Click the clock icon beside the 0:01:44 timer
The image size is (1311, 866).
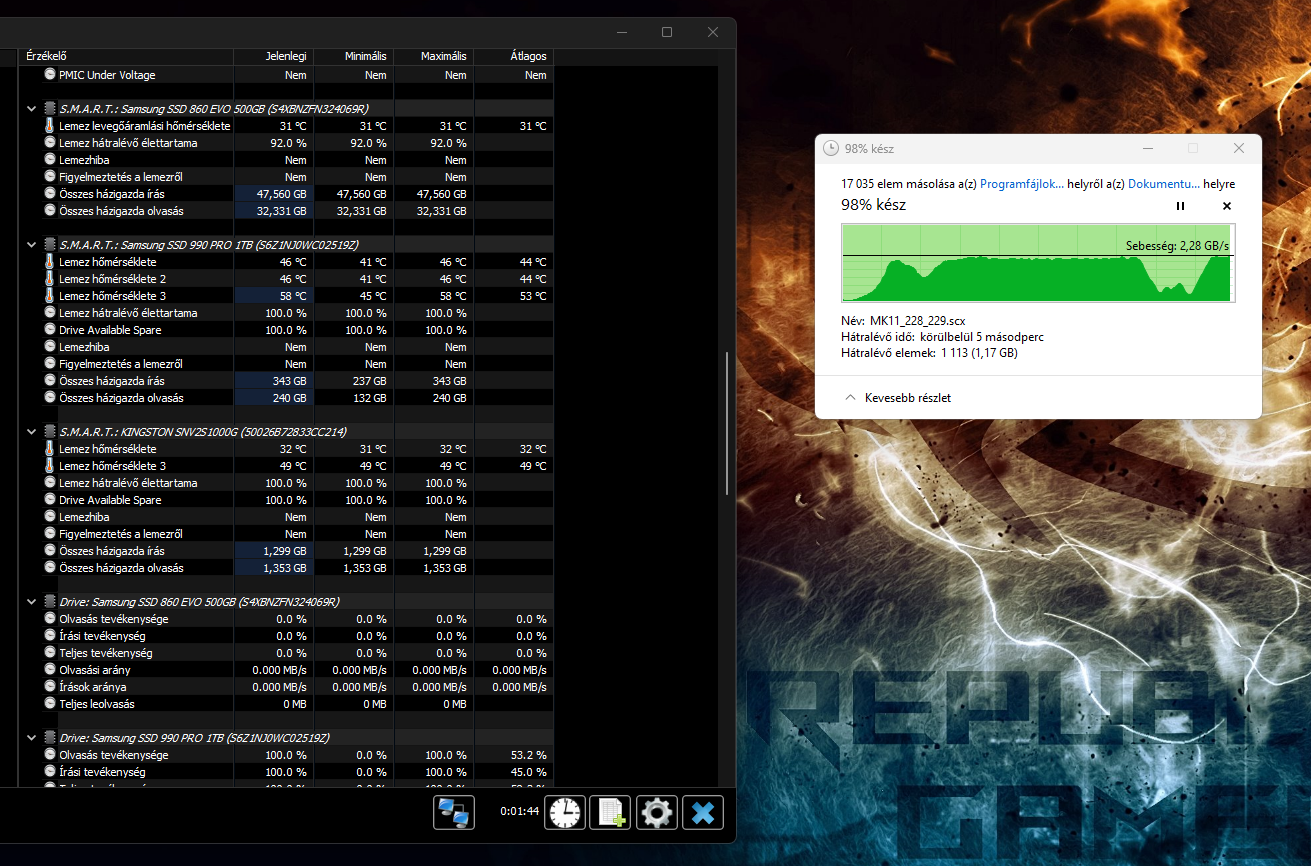tap(565, 813)
